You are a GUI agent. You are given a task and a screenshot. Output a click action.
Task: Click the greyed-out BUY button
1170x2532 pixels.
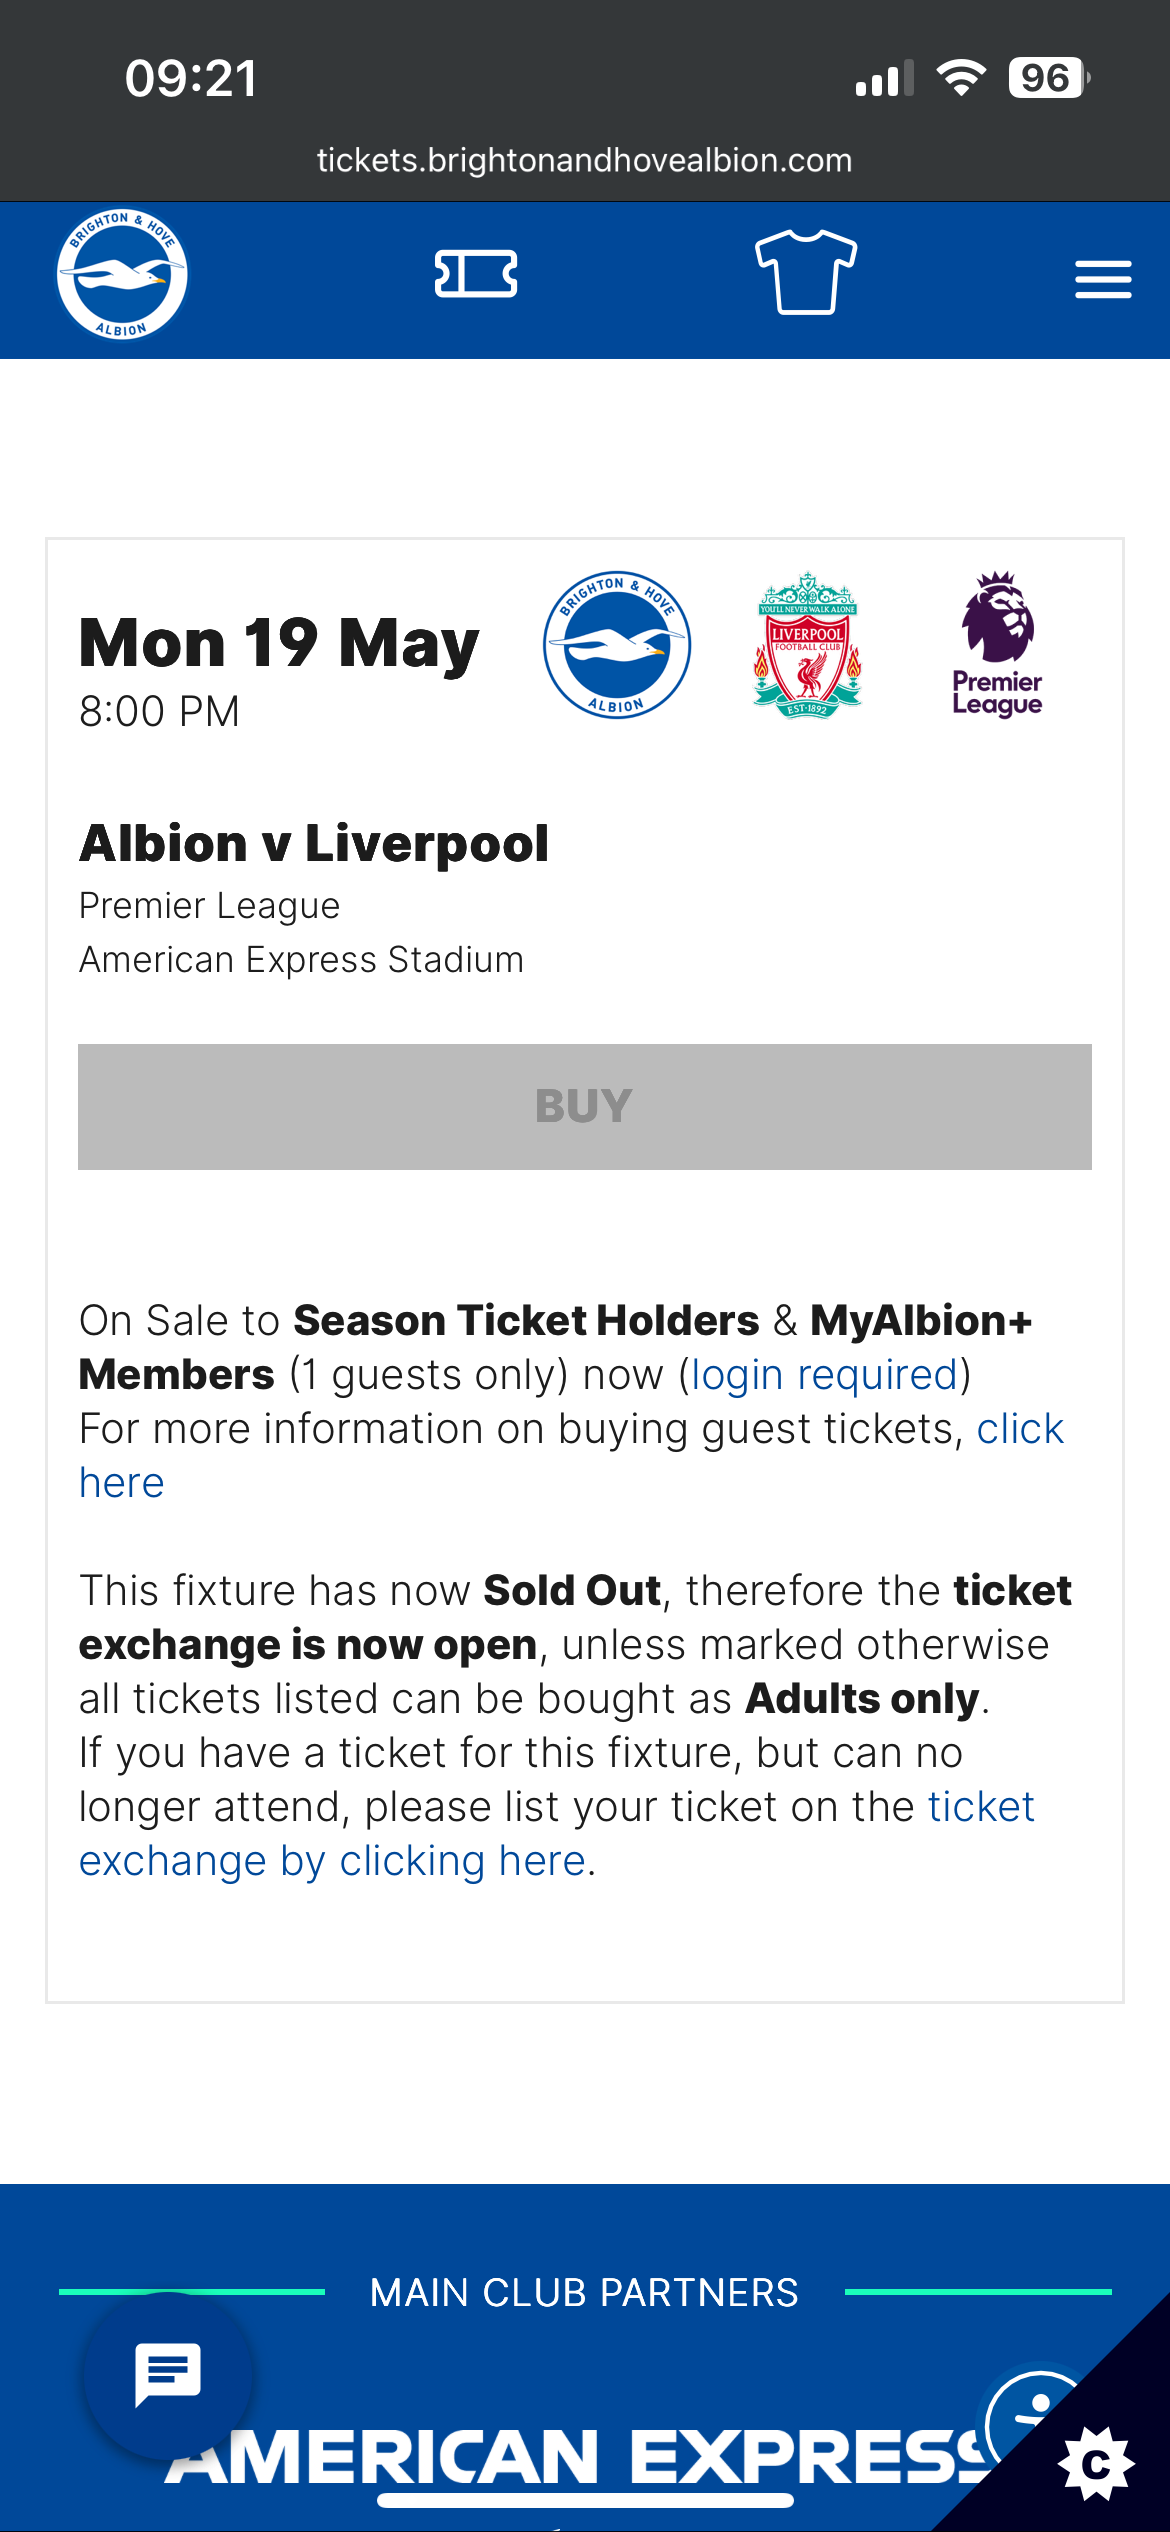coord(585,1107)
